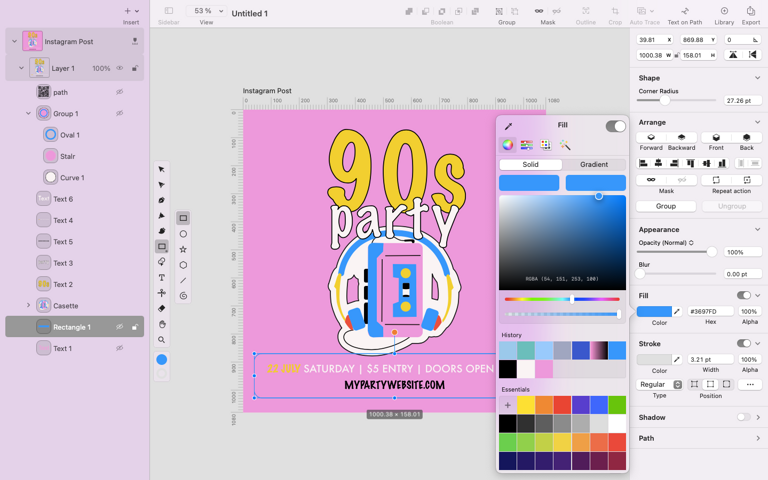Toggle visibility of Layer 1
The height and width of the screenshot is (480, 768).
point(120,68)
